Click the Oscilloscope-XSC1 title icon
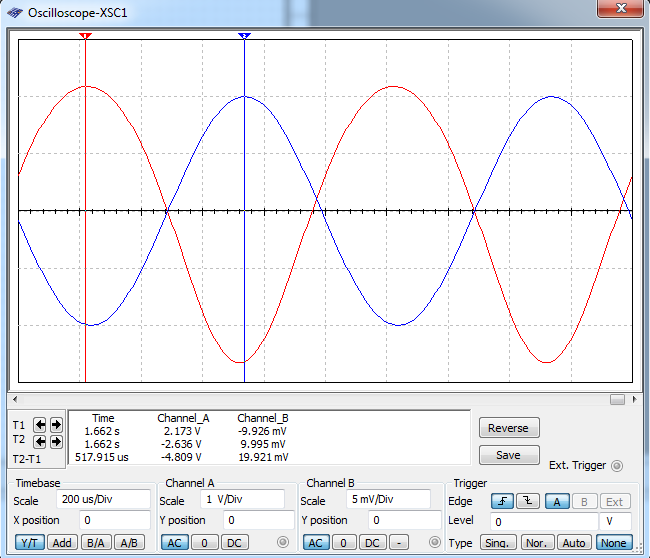Image resolution: width=650 pixels, height=558 pixels. coord(15,13)
